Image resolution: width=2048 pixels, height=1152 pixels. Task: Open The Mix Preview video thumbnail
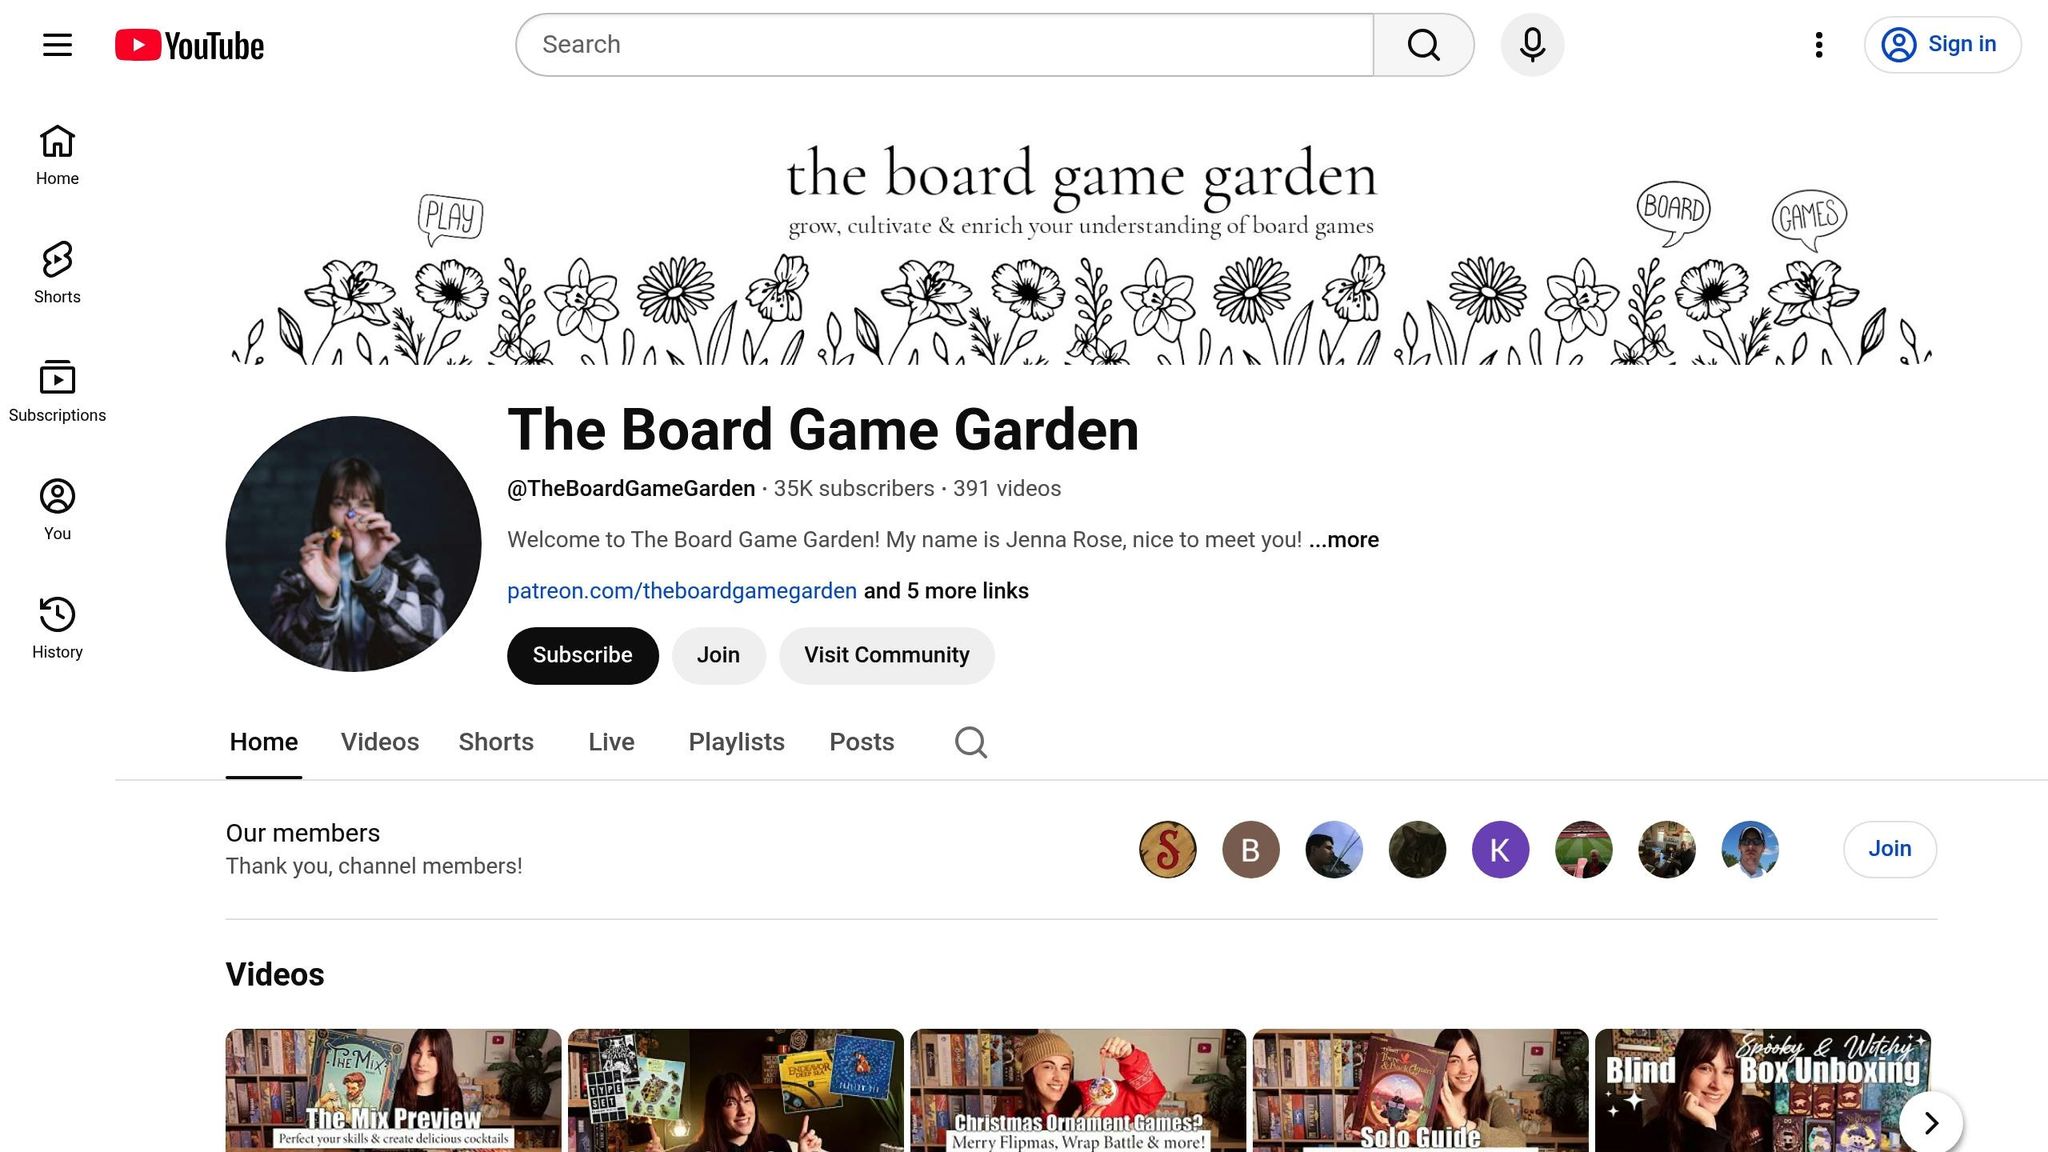click(x=393, y=1090)
